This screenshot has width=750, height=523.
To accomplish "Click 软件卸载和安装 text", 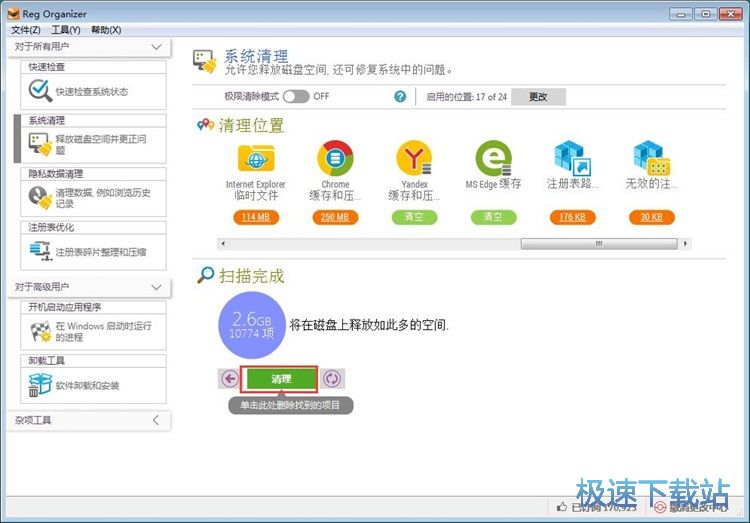I will click(x=87, y=385).
